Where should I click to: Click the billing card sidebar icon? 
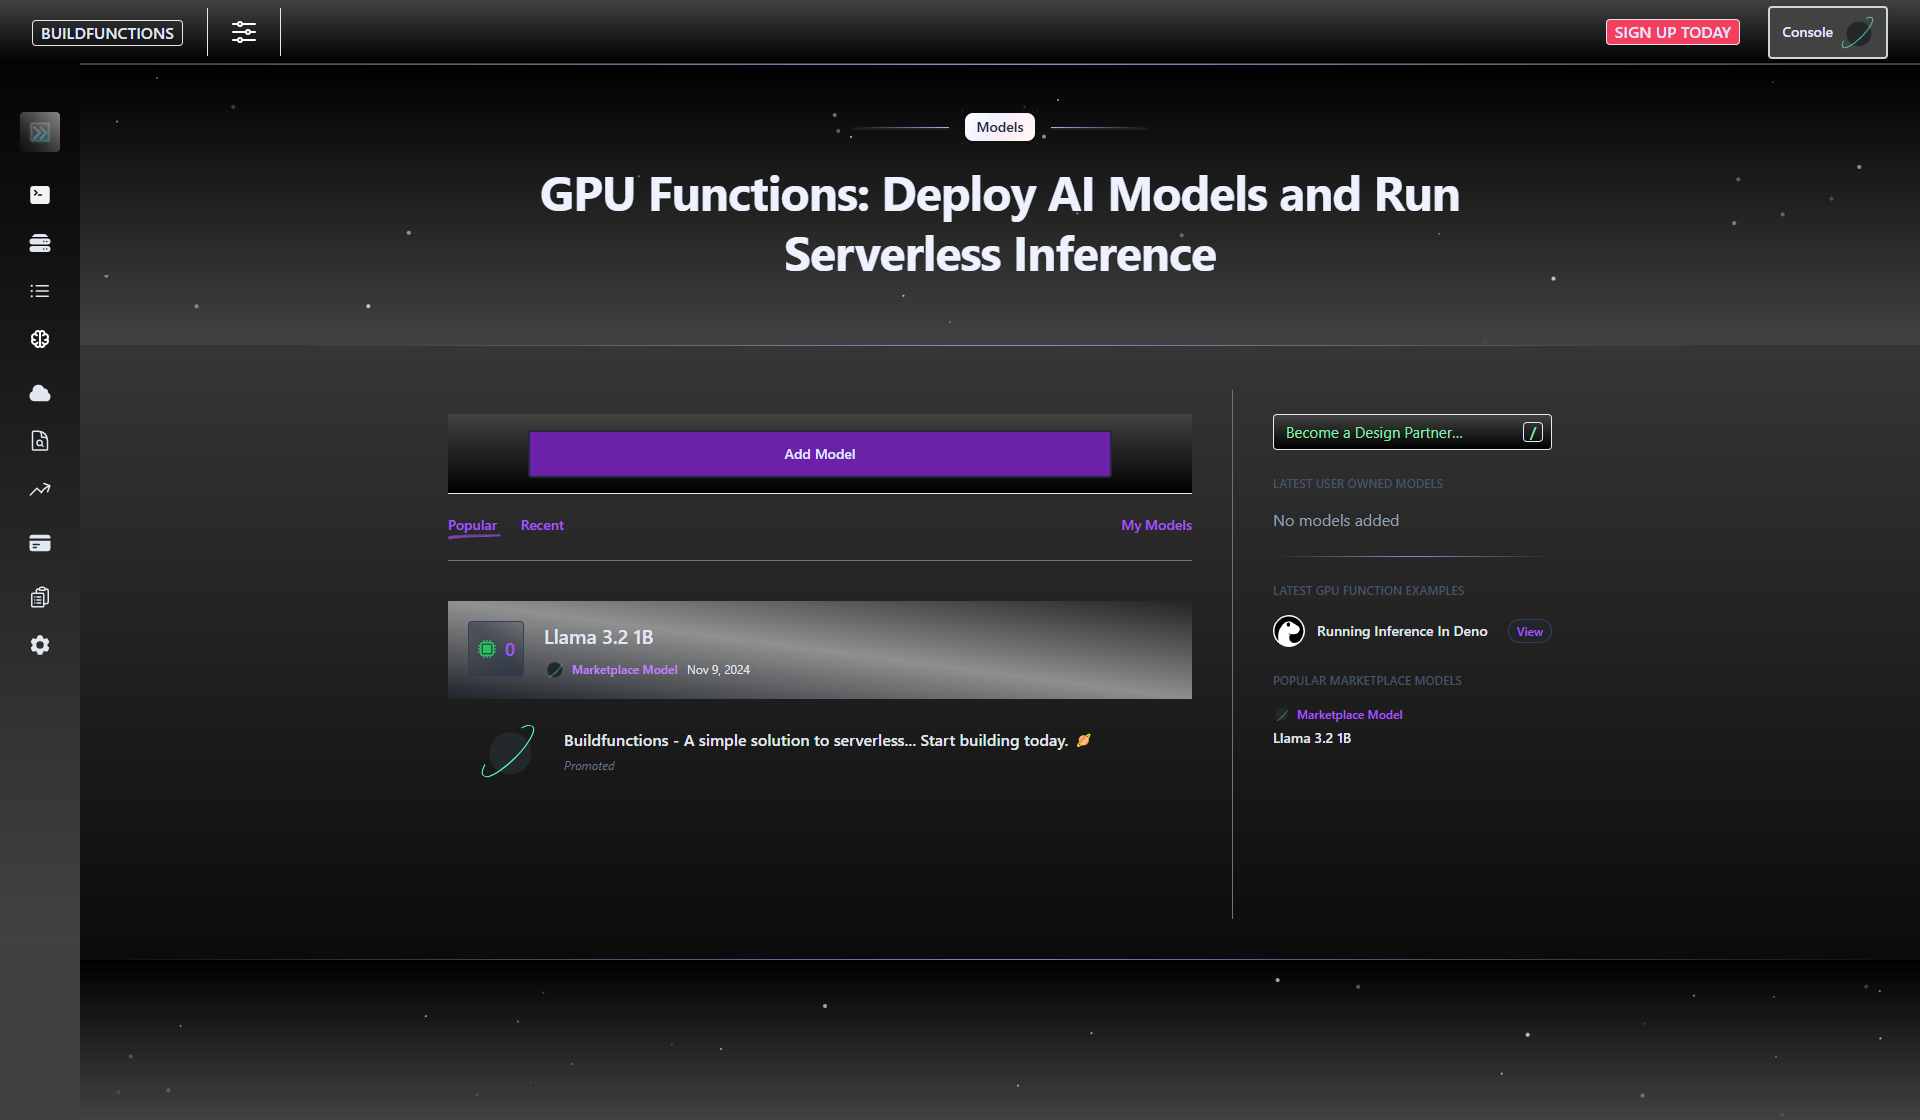40,543
